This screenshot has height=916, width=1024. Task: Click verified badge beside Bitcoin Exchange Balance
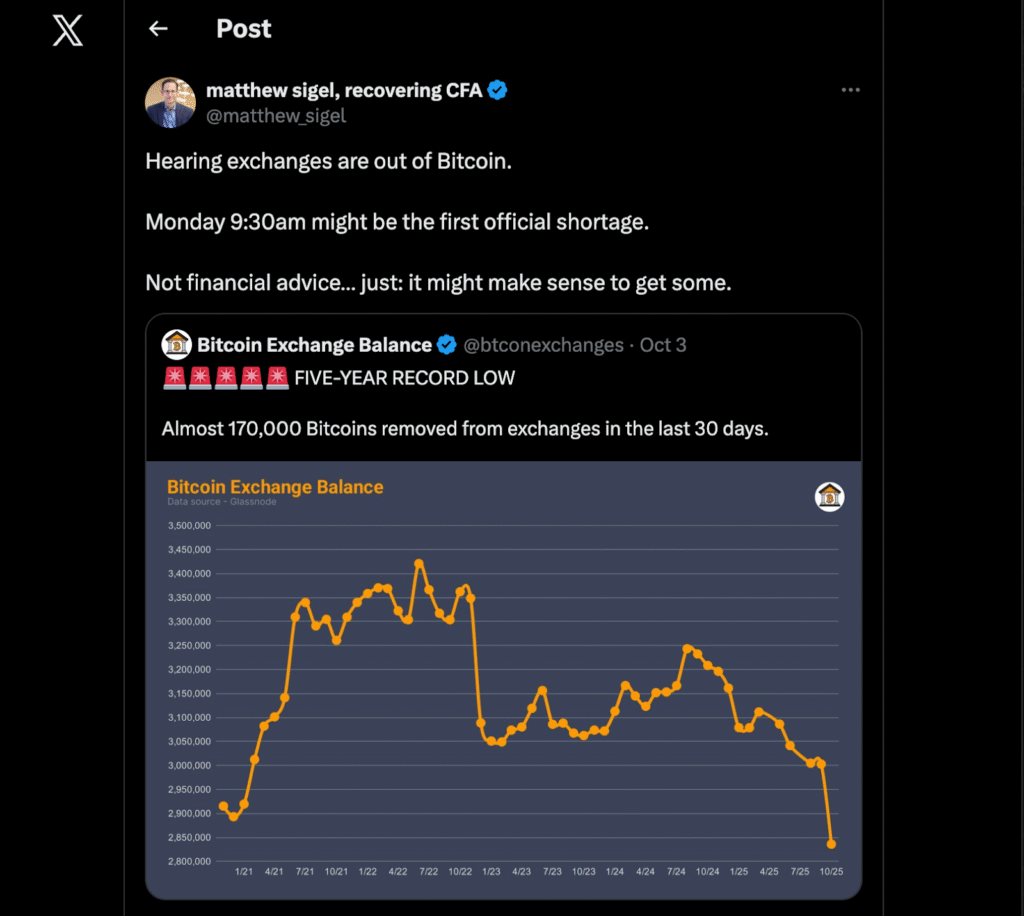pos(447,345)
